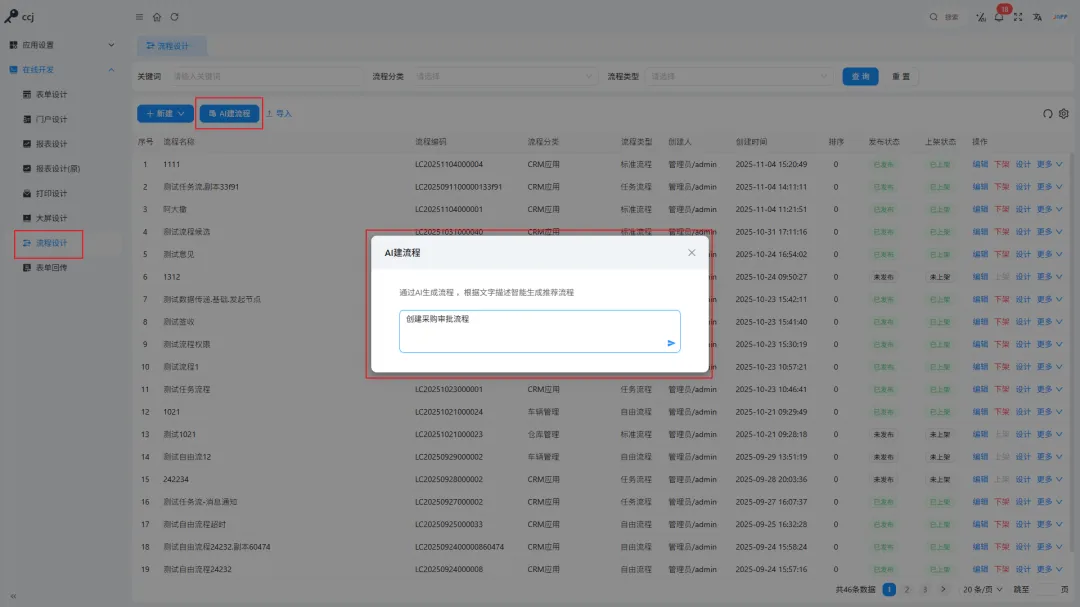
Task: Open the 新建 dropdown button
Action: coord(165,114)
